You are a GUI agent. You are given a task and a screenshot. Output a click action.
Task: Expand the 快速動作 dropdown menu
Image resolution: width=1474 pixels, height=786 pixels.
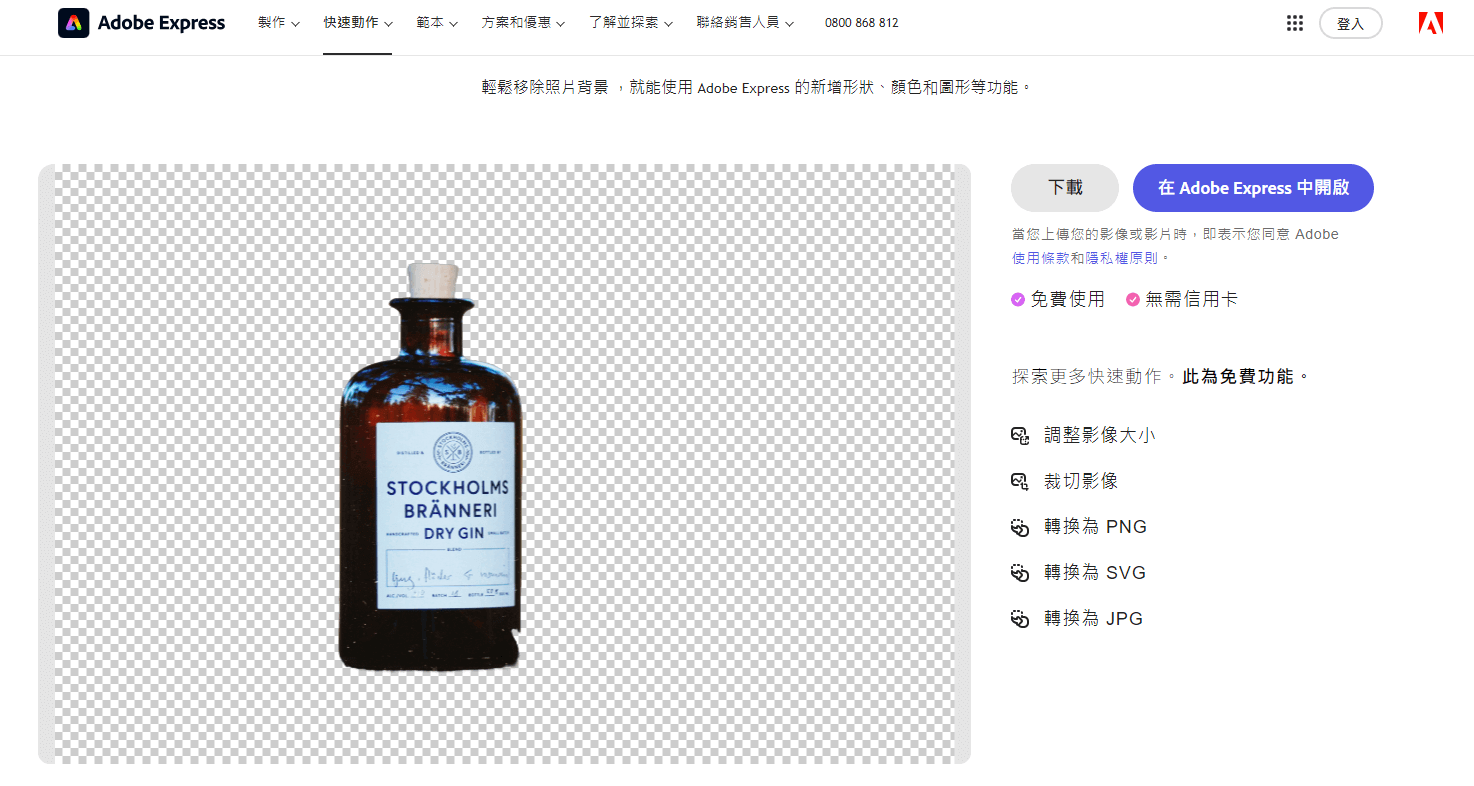pyautogui.click(x=357, y=23)
